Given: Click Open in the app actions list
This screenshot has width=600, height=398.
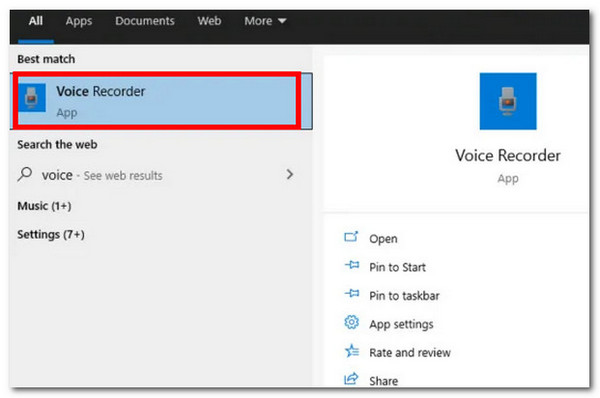Looking at the screenshot, I should (383, 239).
